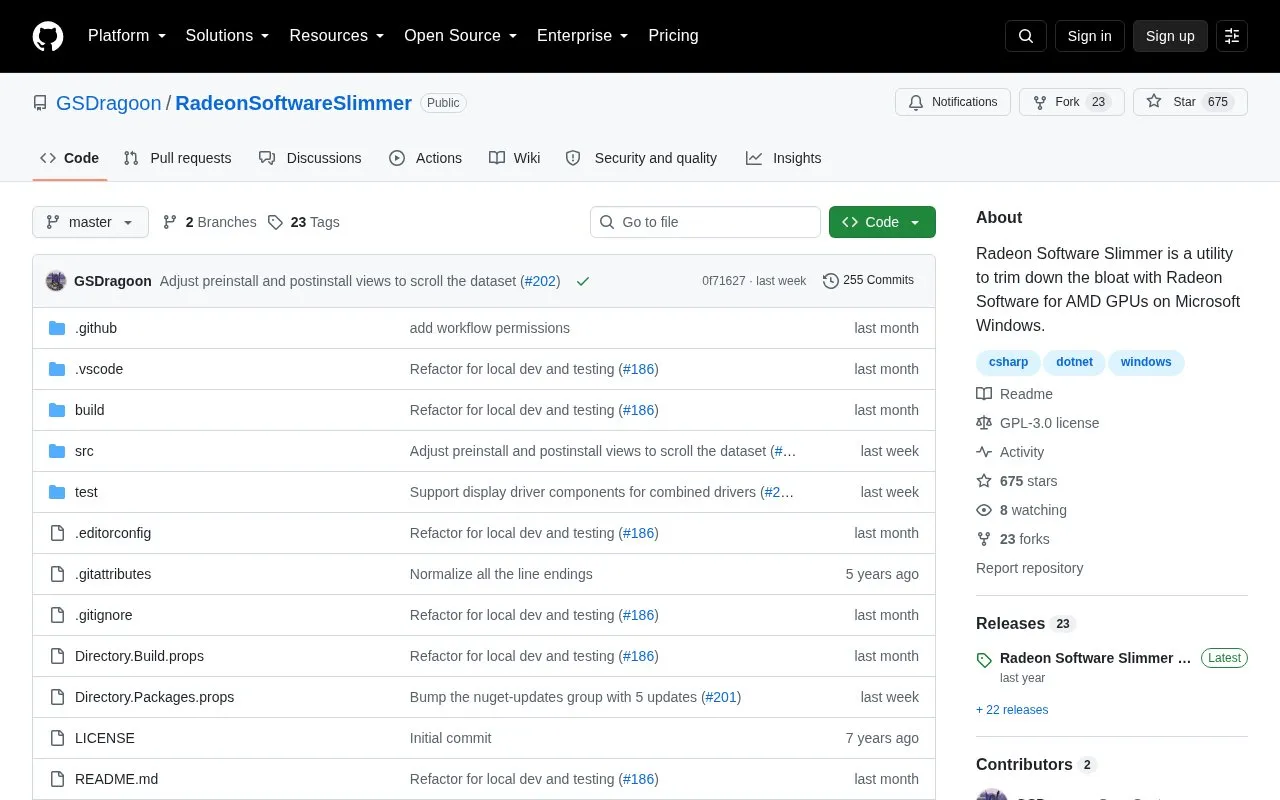Click the LICENSE file icon

click(57, 738)
